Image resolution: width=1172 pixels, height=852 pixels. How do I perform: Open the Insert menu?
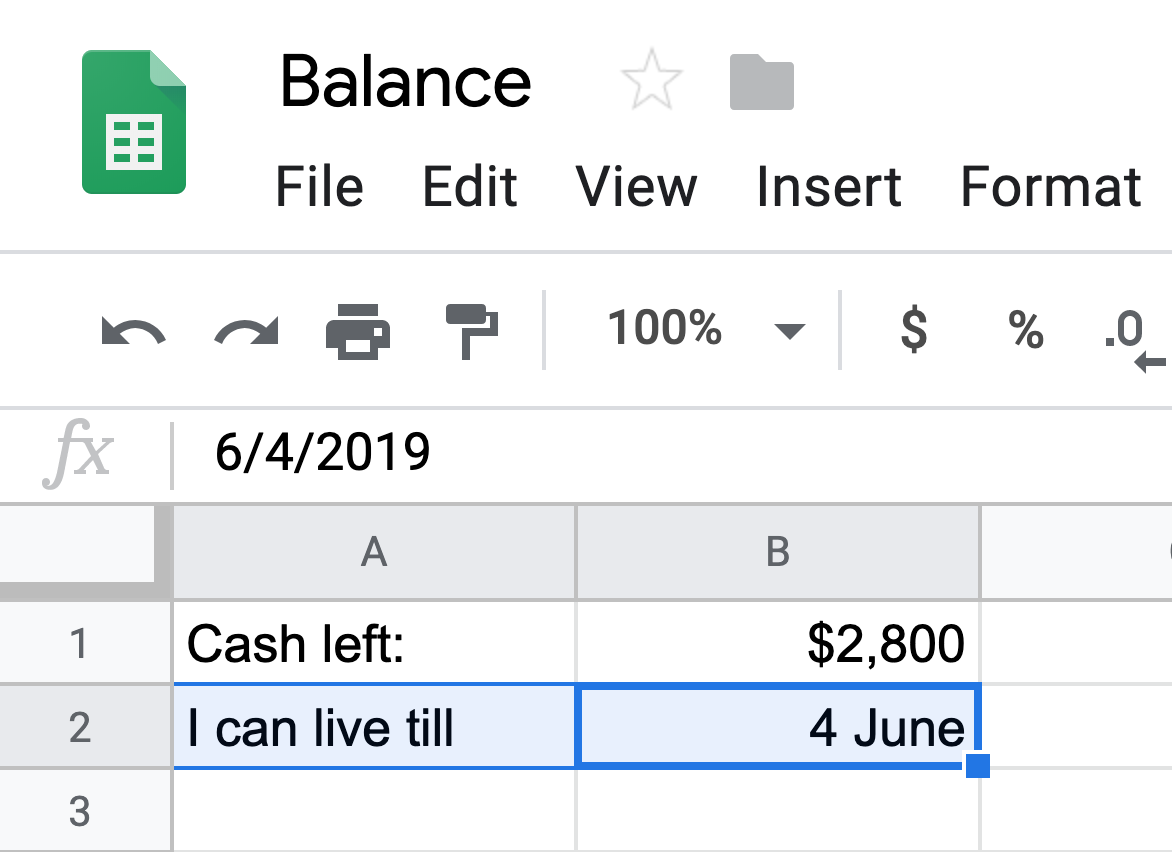coord(829,186)
